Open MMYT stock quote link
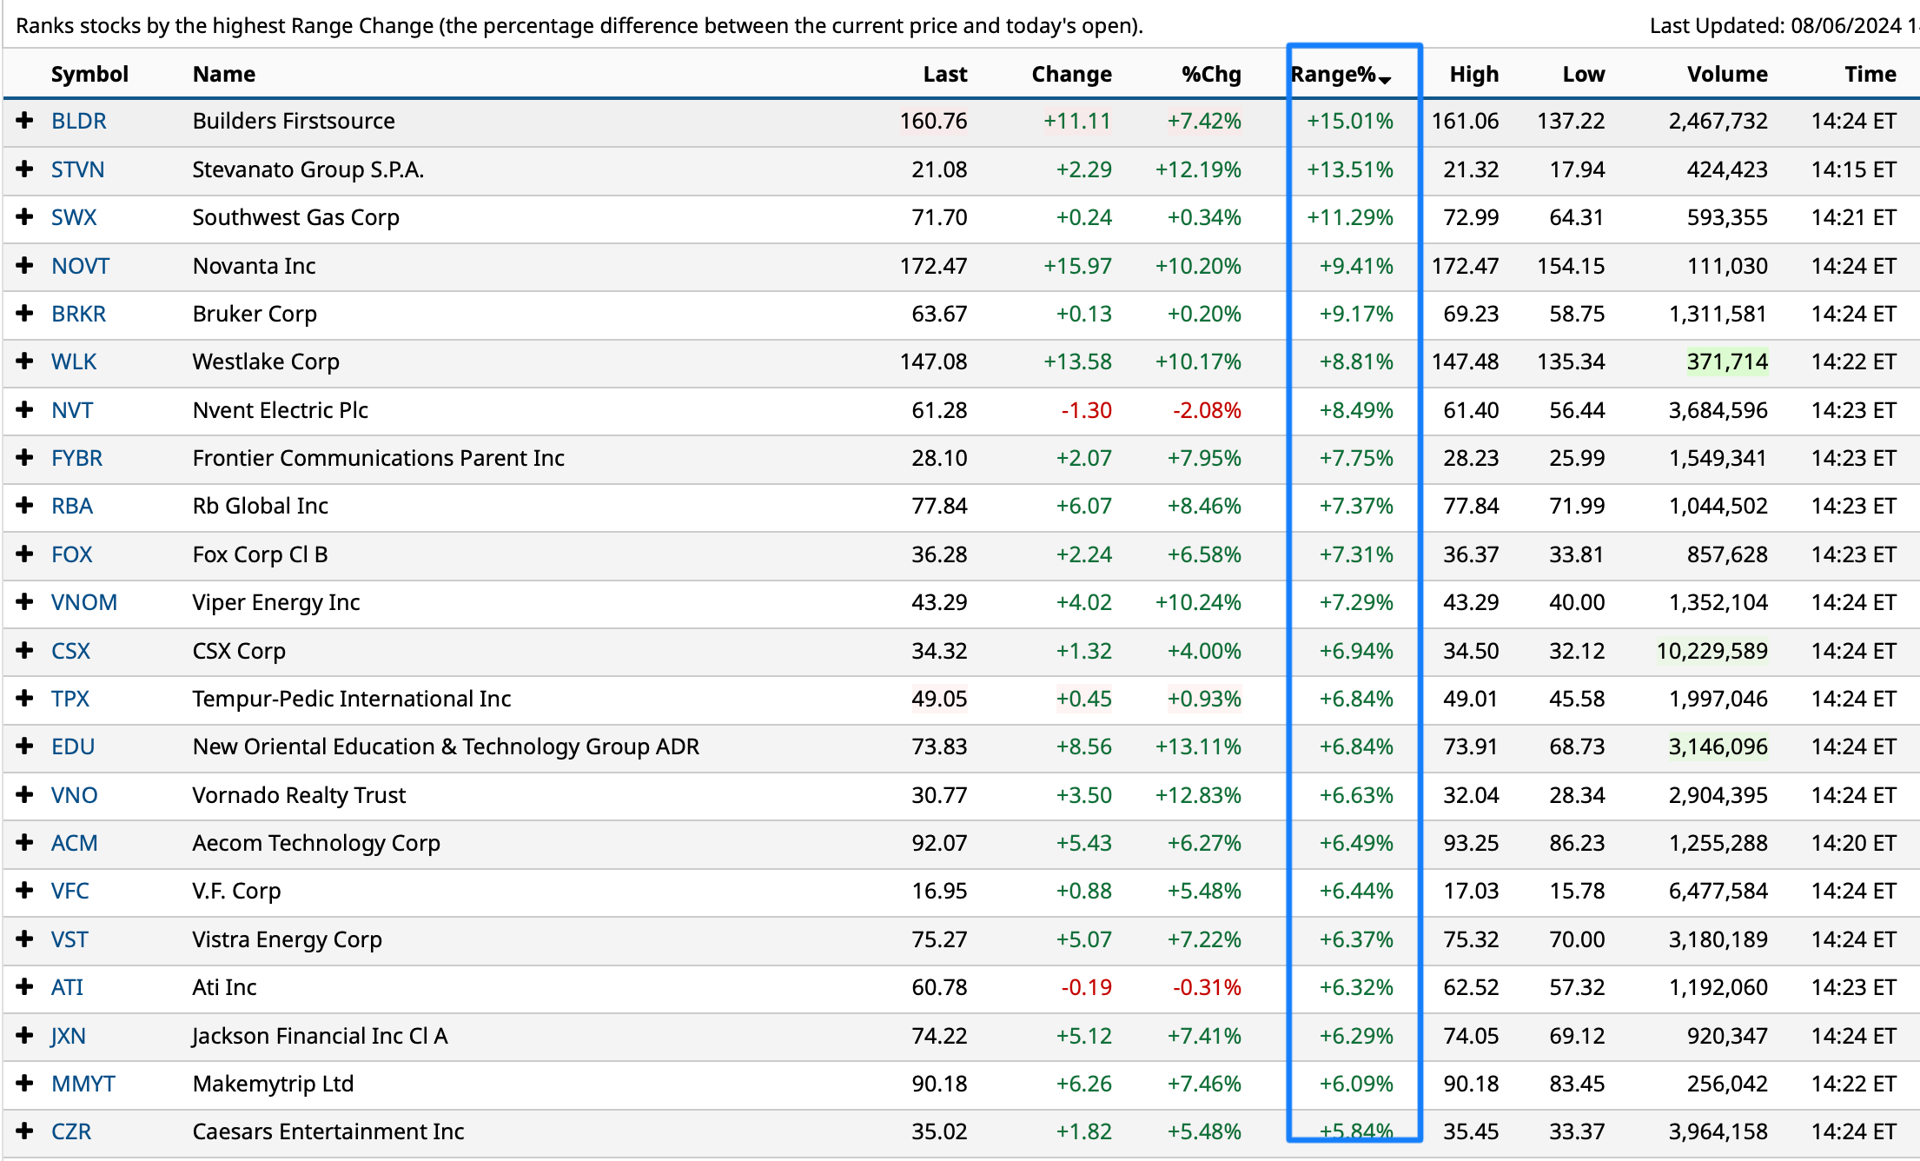 click(x=83, y=1084)
